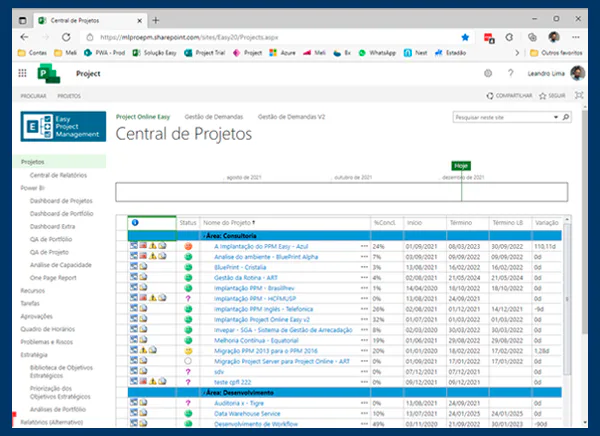Open the settings gear in Project header
600x436 pixels.
click(x=488, y=73)
